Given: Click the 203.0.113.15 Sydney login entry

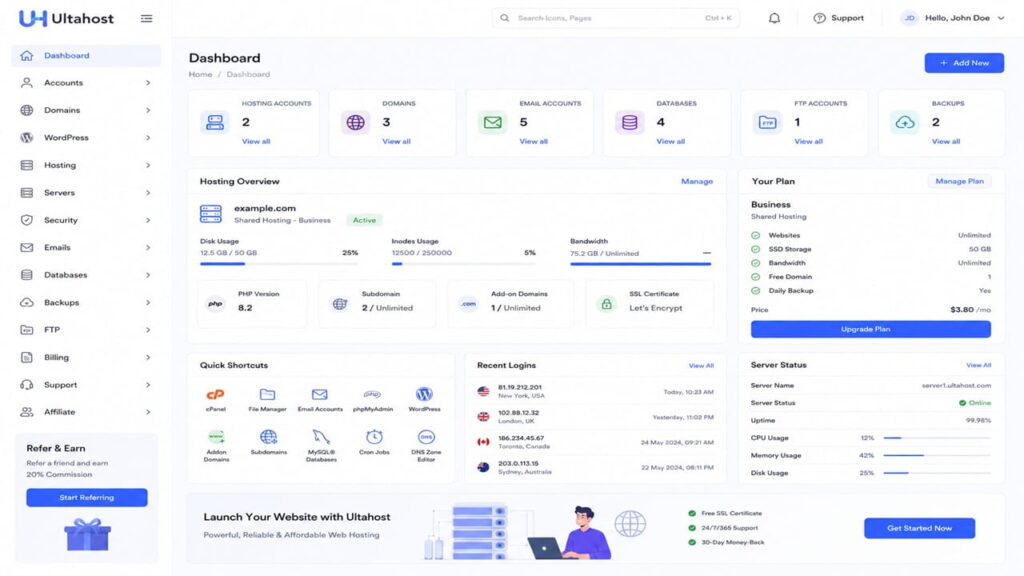Looking at the screenshot, I should (x=596, y=468).
